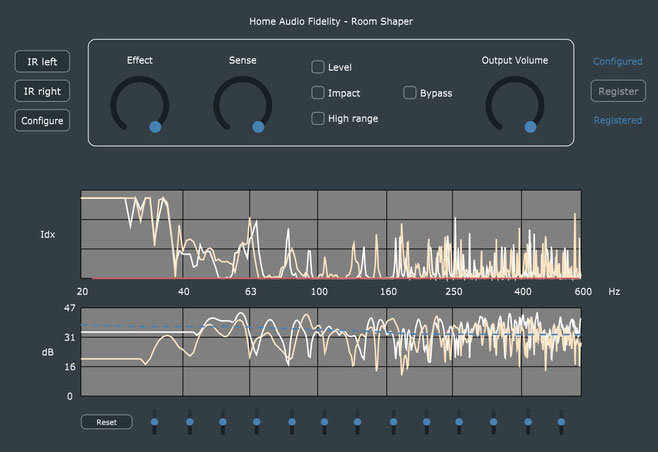Toggle the Bypass checkbox
The width and height of the screenshot is (658, 452).
(410, 93)
